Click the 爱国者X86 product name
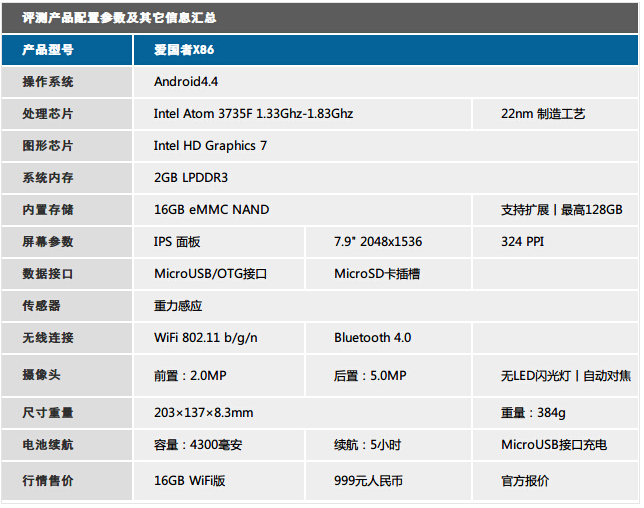Viewport: 644px width, 508px height. [184, 50]
